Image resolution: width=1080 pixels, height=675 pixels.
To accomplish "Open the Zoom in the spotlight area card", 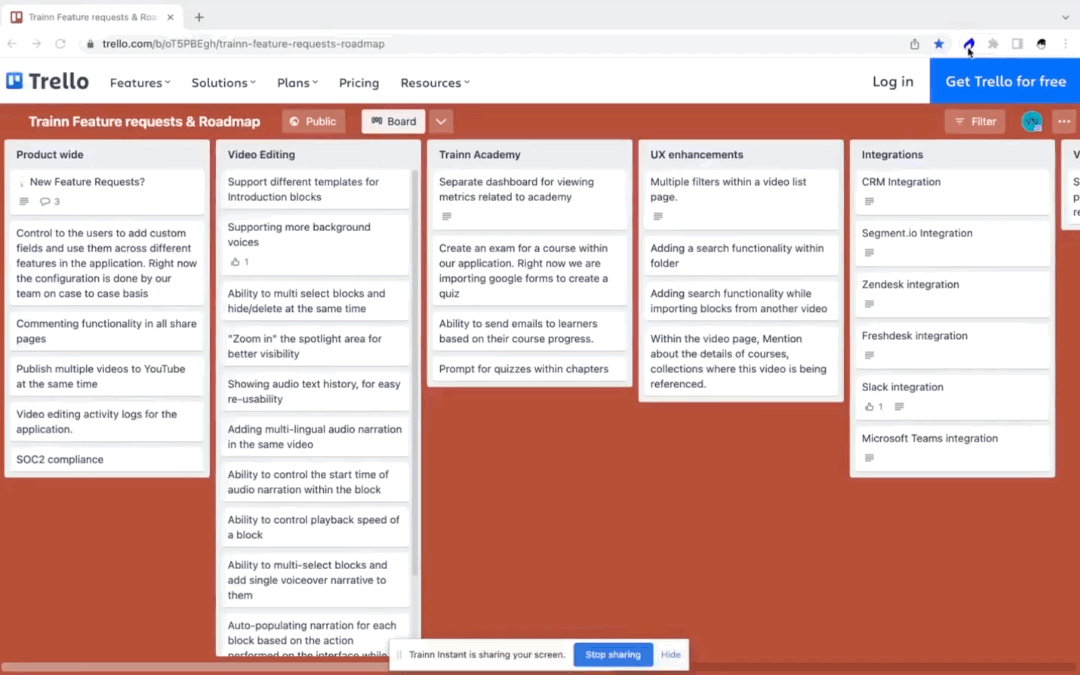I will point(315,346).
